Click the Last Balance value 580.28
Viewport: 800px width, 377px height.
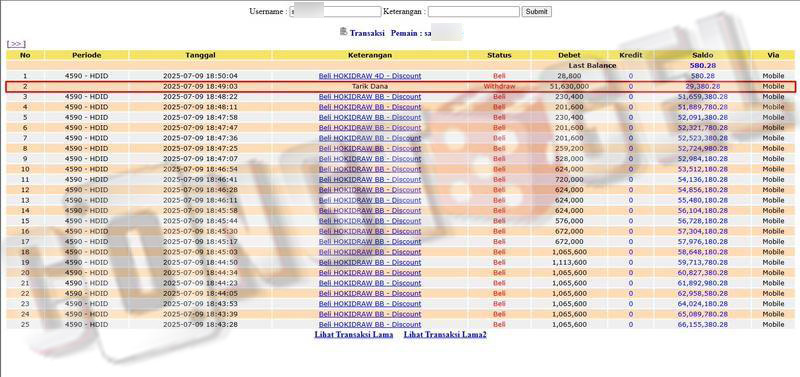coord(703,66)
